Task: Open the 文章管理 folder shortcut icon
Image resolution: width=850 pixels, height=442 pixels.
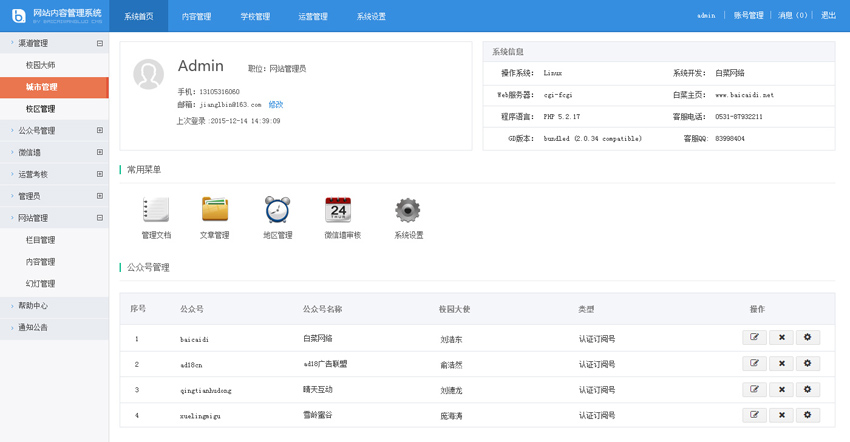Action: tap(215, 209)
